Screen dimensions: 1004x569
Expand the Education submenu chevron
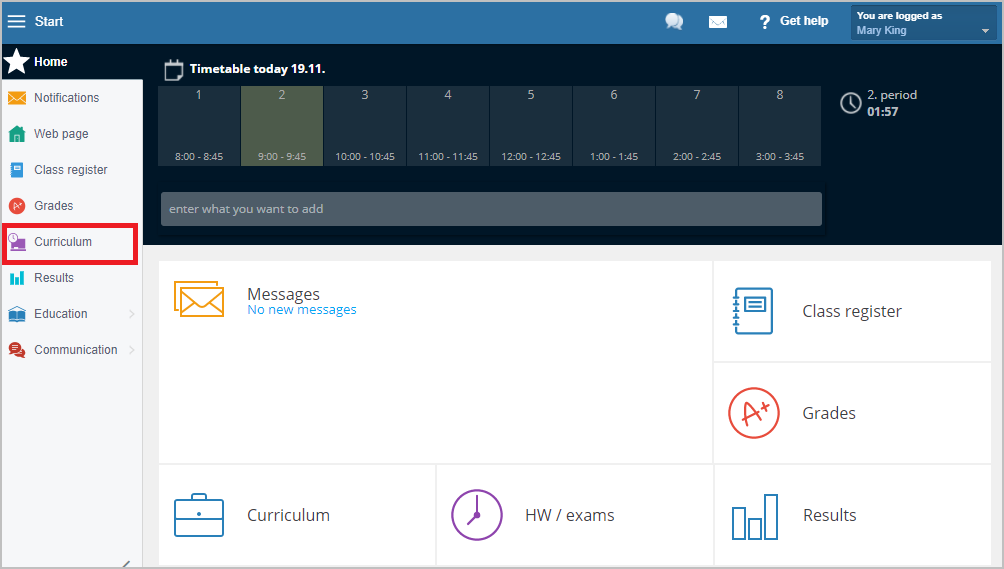click(131, 314)
